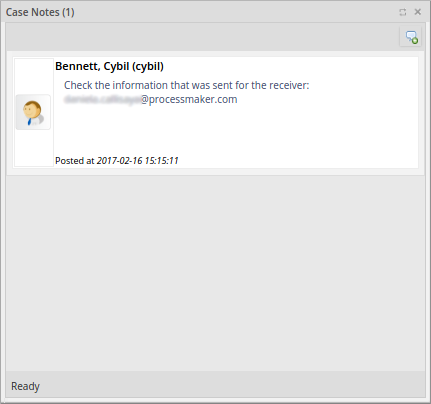Click the Ready status bar text
This screenshot has height=404, width=431.
point(25,386)
